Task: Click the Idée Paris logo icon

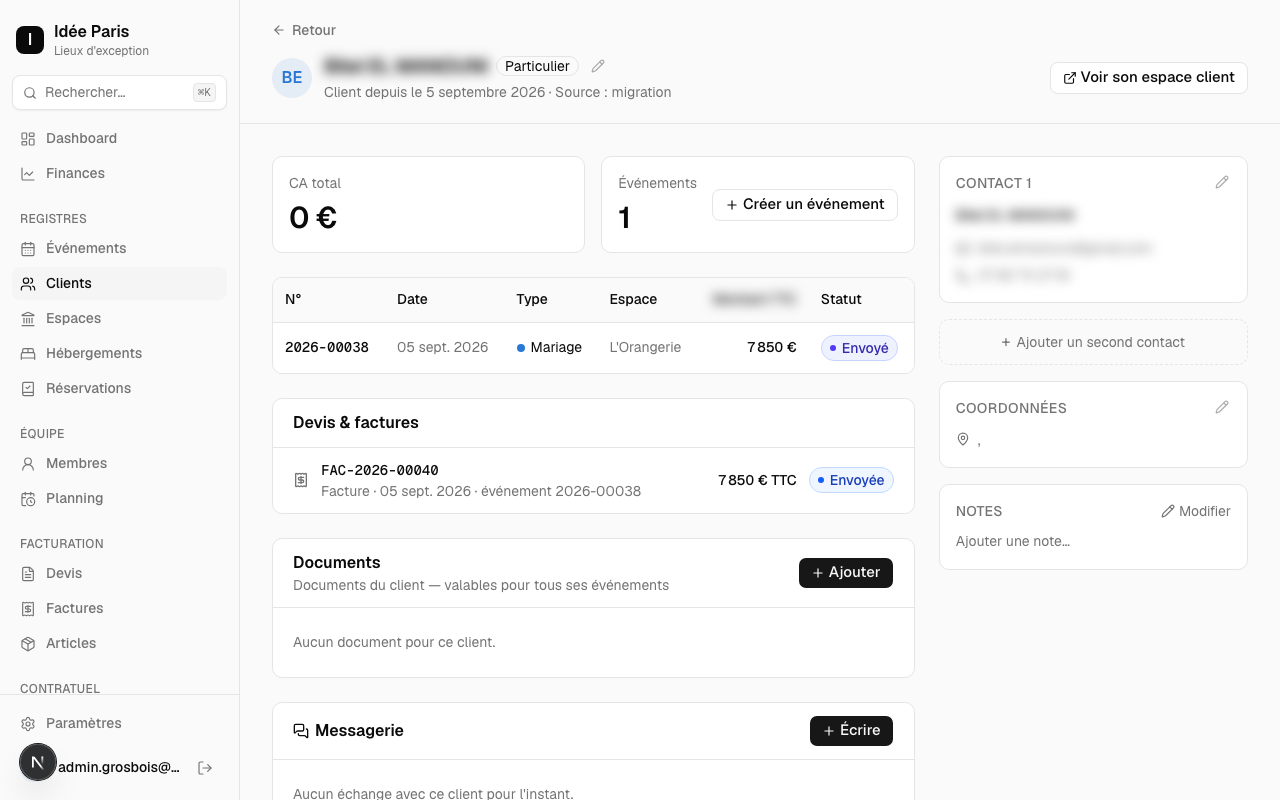Action: click(30, 40)
